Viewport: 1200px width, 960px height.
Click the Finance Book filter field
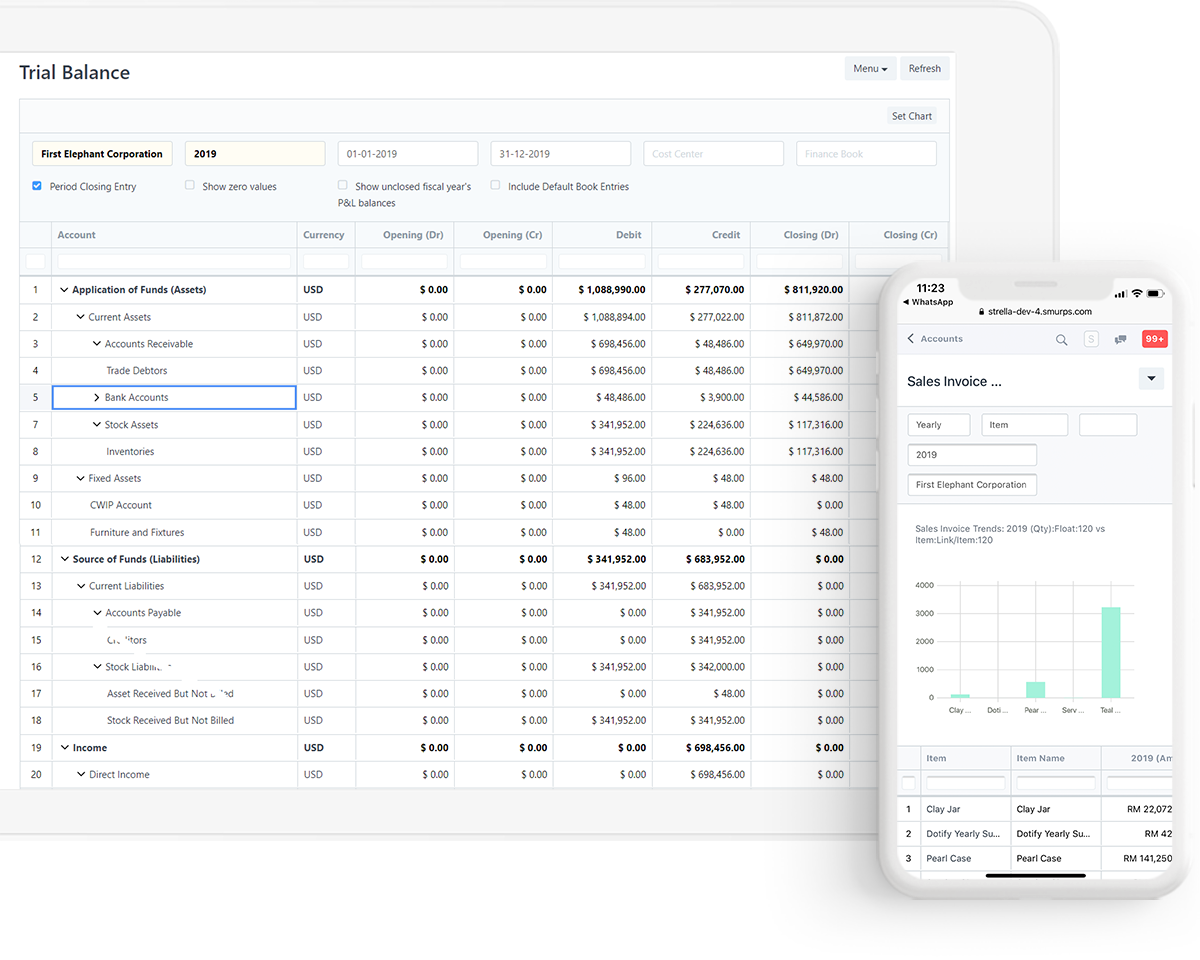coord(866,153)
